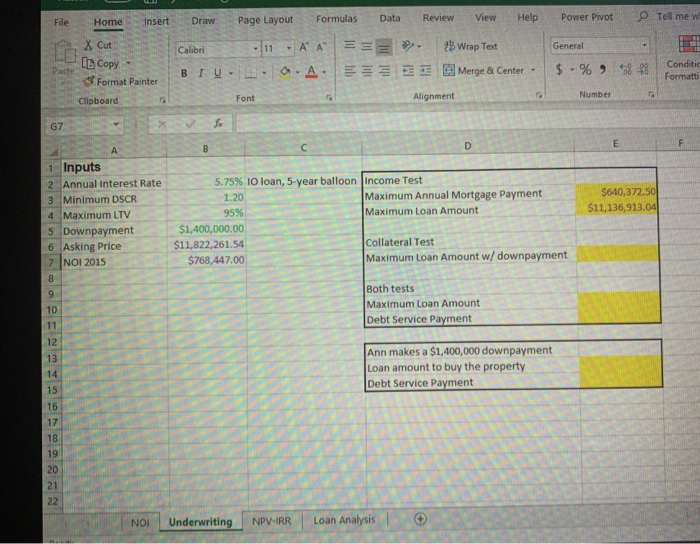Apply the Borders icon
This screenshot has width=700, height=544.
[251, 73]
